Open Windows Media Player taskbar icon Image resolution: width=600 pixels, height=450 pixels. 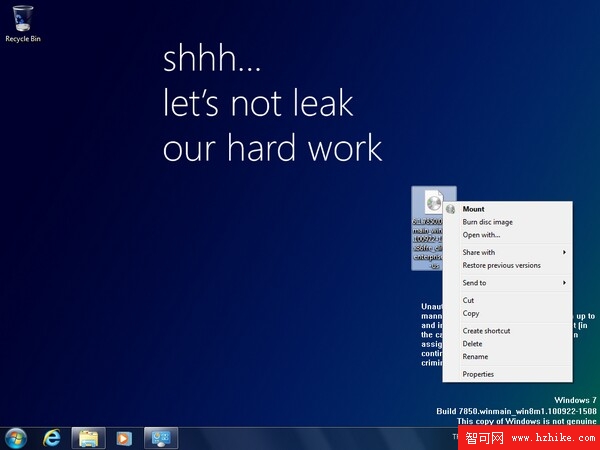tap(124, 439)
